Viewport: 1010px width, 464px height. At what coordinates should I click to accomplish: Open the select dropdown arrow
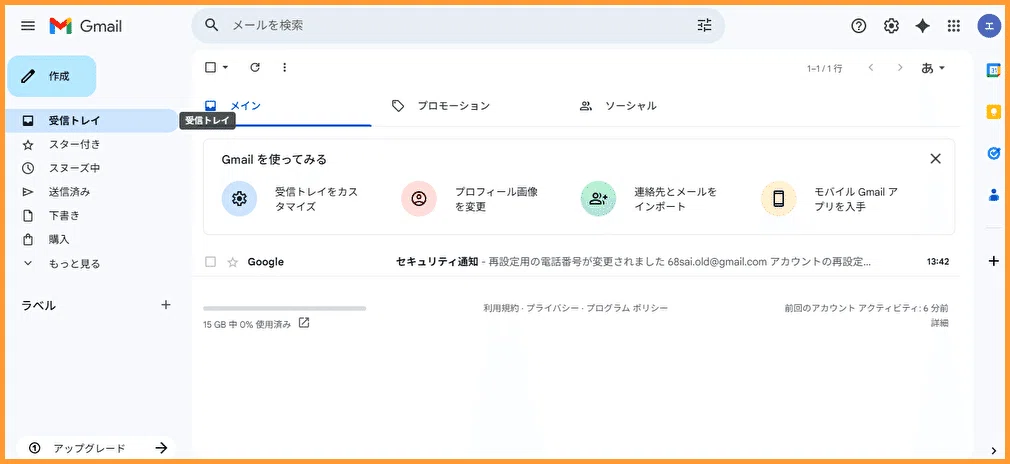[x=225, y=67]
